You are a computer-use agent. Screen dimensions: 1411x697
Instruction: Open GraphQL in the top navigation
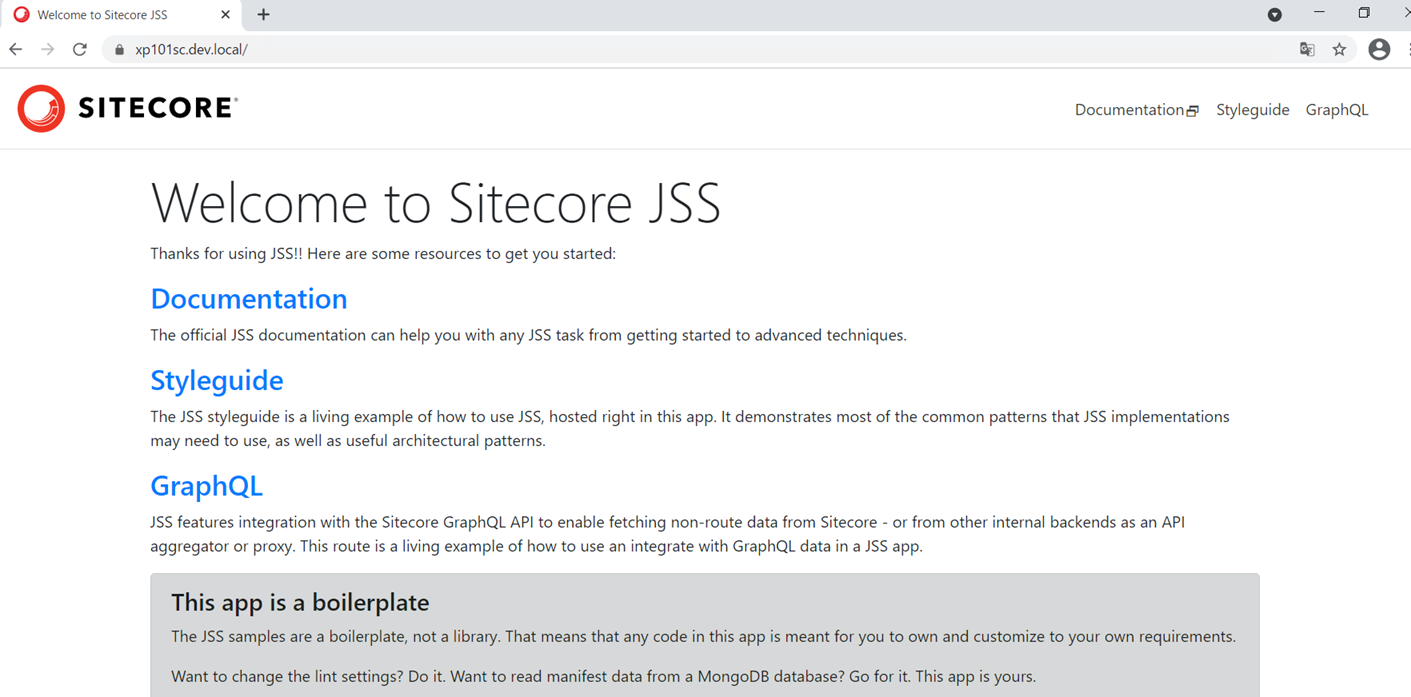point(1336,110)
